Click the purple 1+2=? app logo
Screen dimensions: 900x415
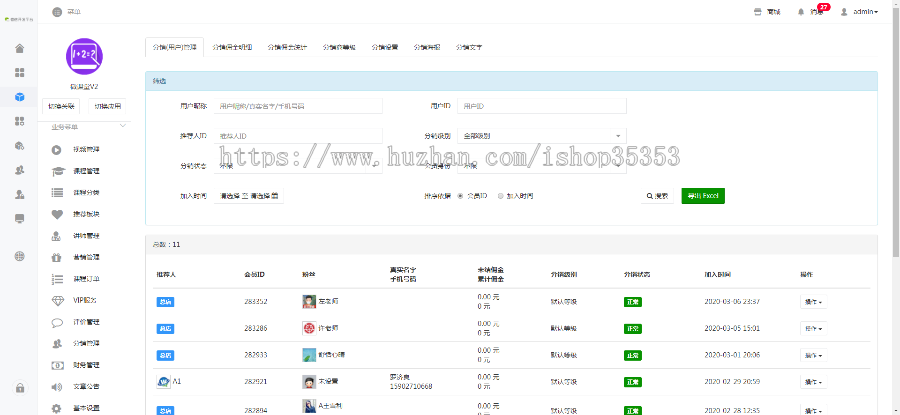(x=84, y=56)
